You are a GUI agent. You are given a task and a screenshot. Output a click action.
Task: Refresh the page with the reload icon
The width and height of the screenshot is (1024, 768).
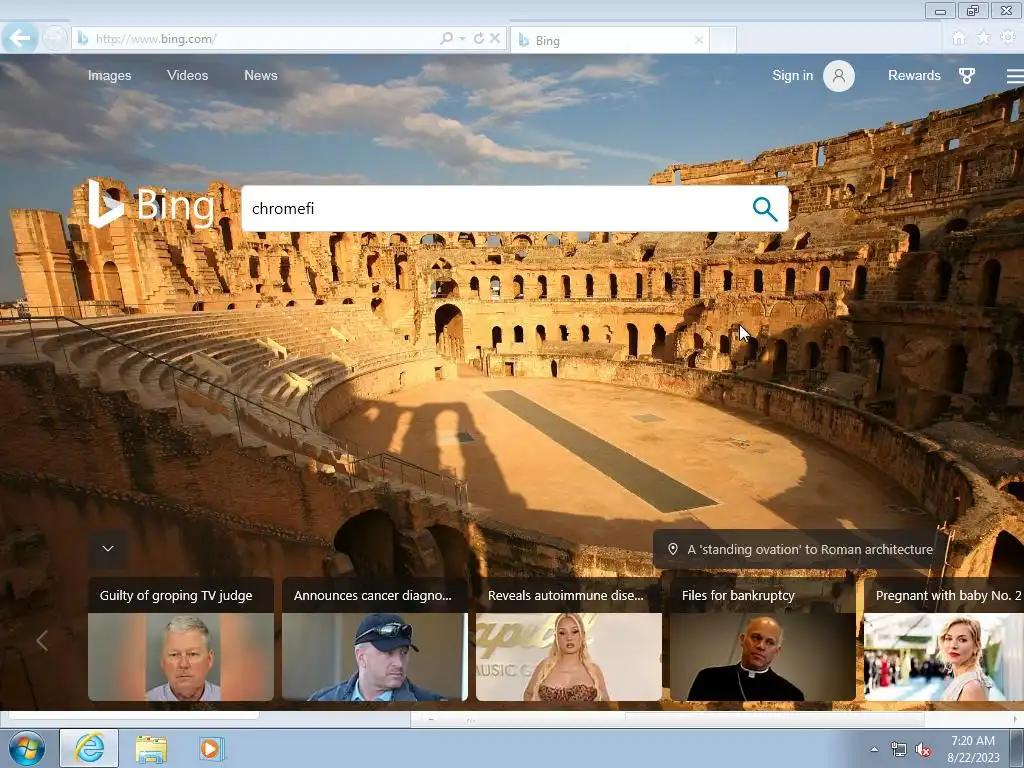(x=479, y=39)
